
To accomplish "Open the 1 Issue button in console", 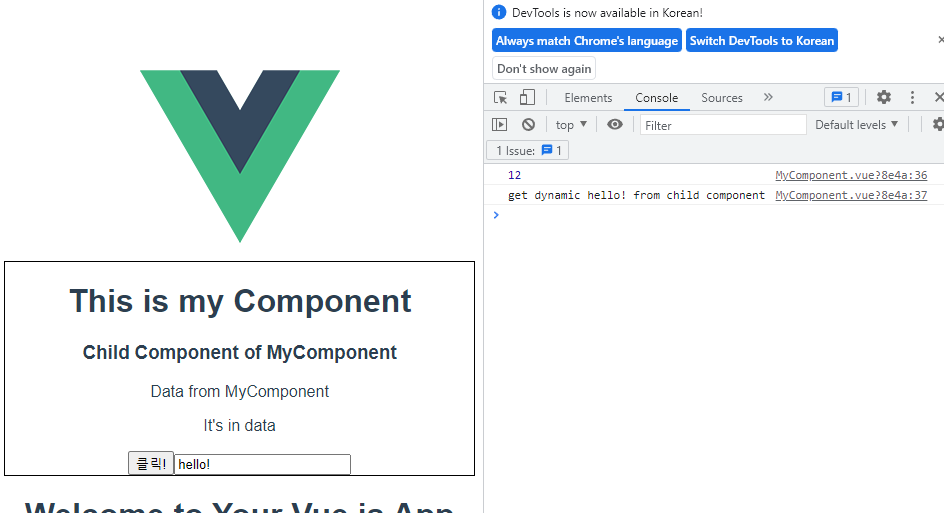I will (x=527, y=151).
